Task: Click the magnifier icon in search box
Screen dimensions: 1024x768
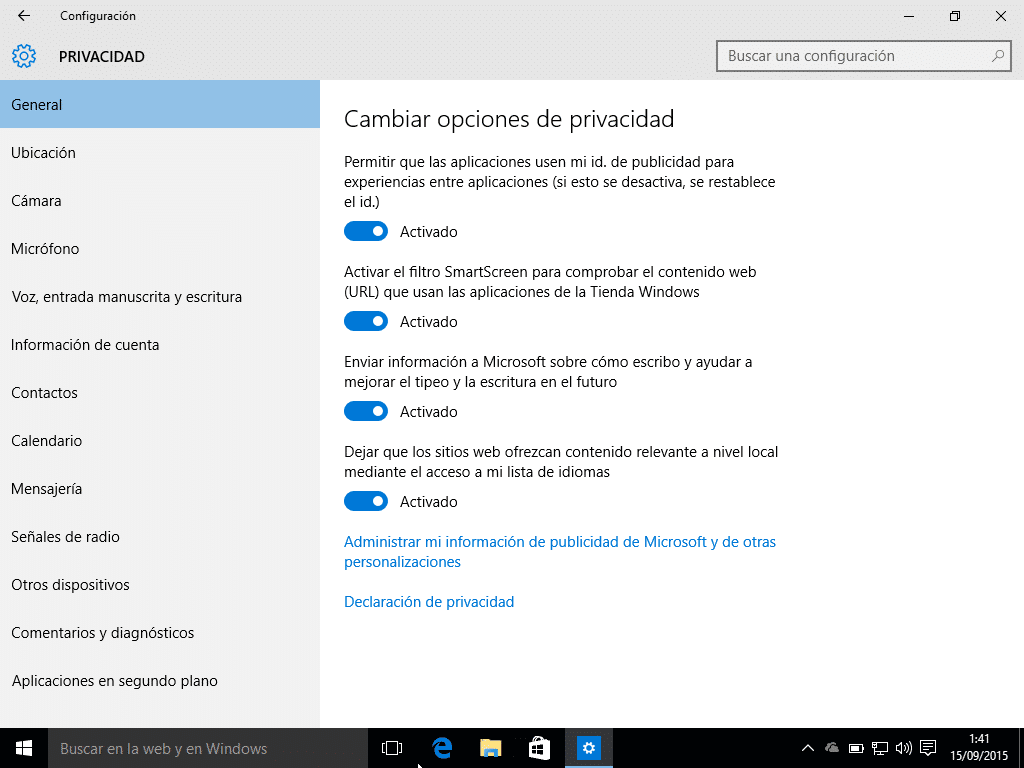Action: pos(997,56)
